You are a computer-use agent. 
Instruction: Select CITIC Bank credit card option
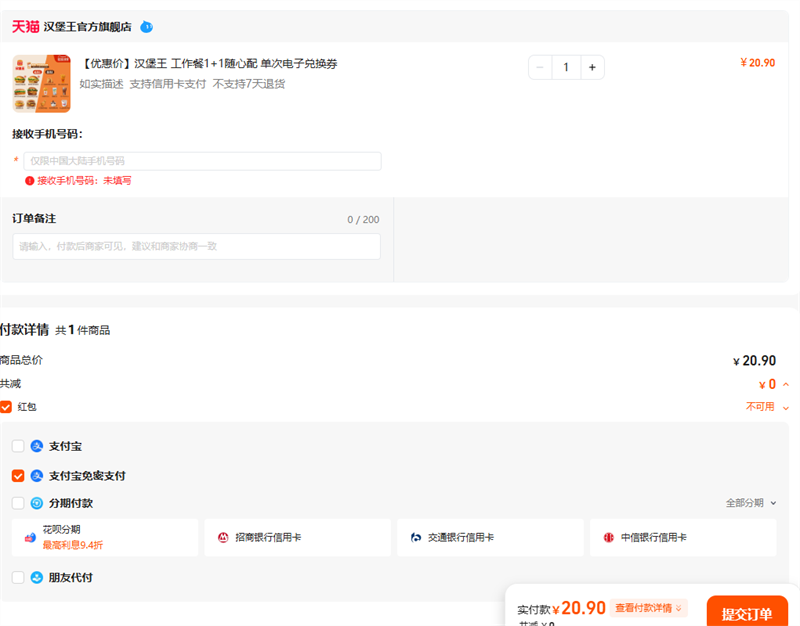coord(683,538)
